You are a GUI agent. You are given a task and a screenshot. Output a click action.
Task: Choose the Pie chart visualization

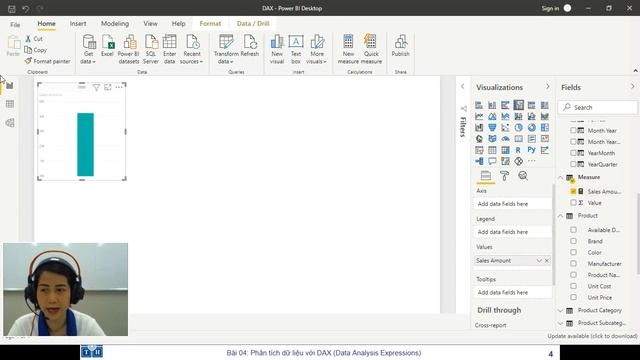[518, 128]
